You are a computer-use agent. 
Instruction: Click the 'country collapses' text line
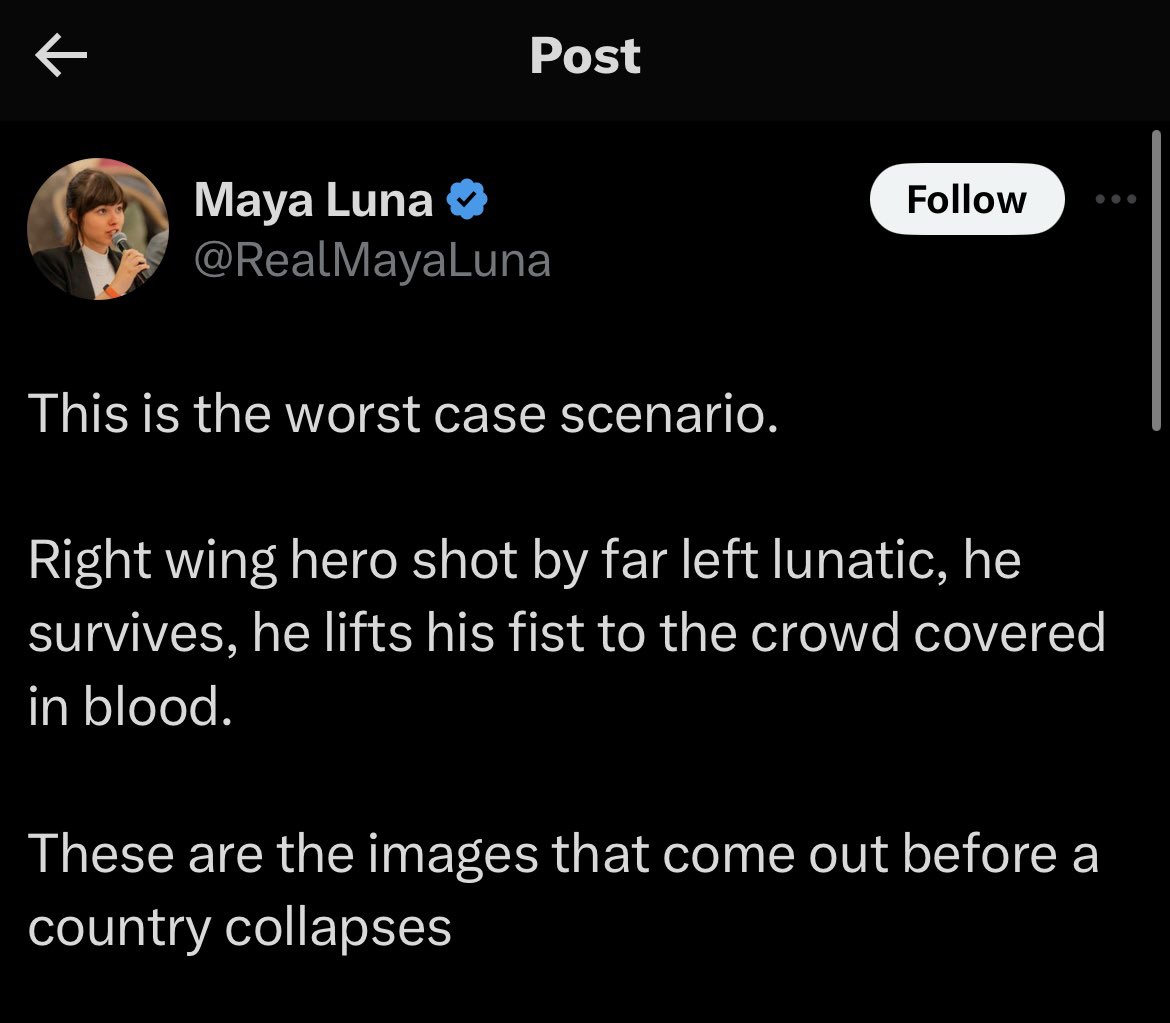(240, 929)
